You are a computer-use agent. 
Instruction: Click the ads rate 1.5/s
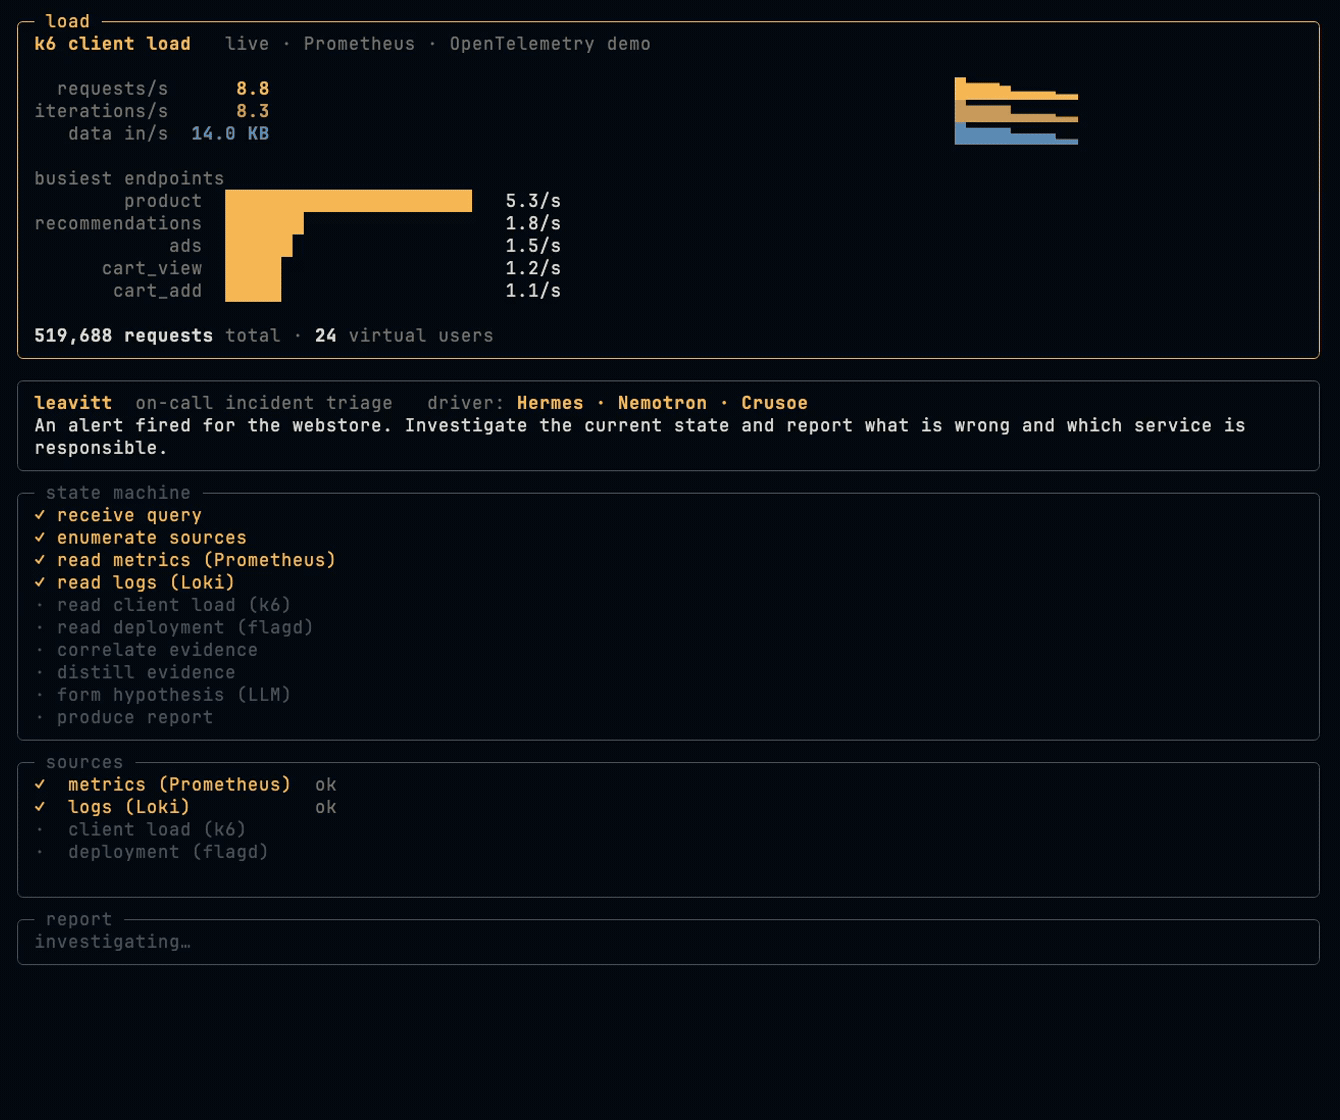tap(533, 246)
